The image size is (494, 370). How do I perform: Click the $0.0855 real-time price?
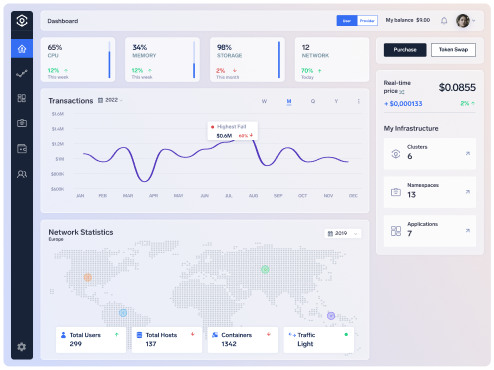457,87
